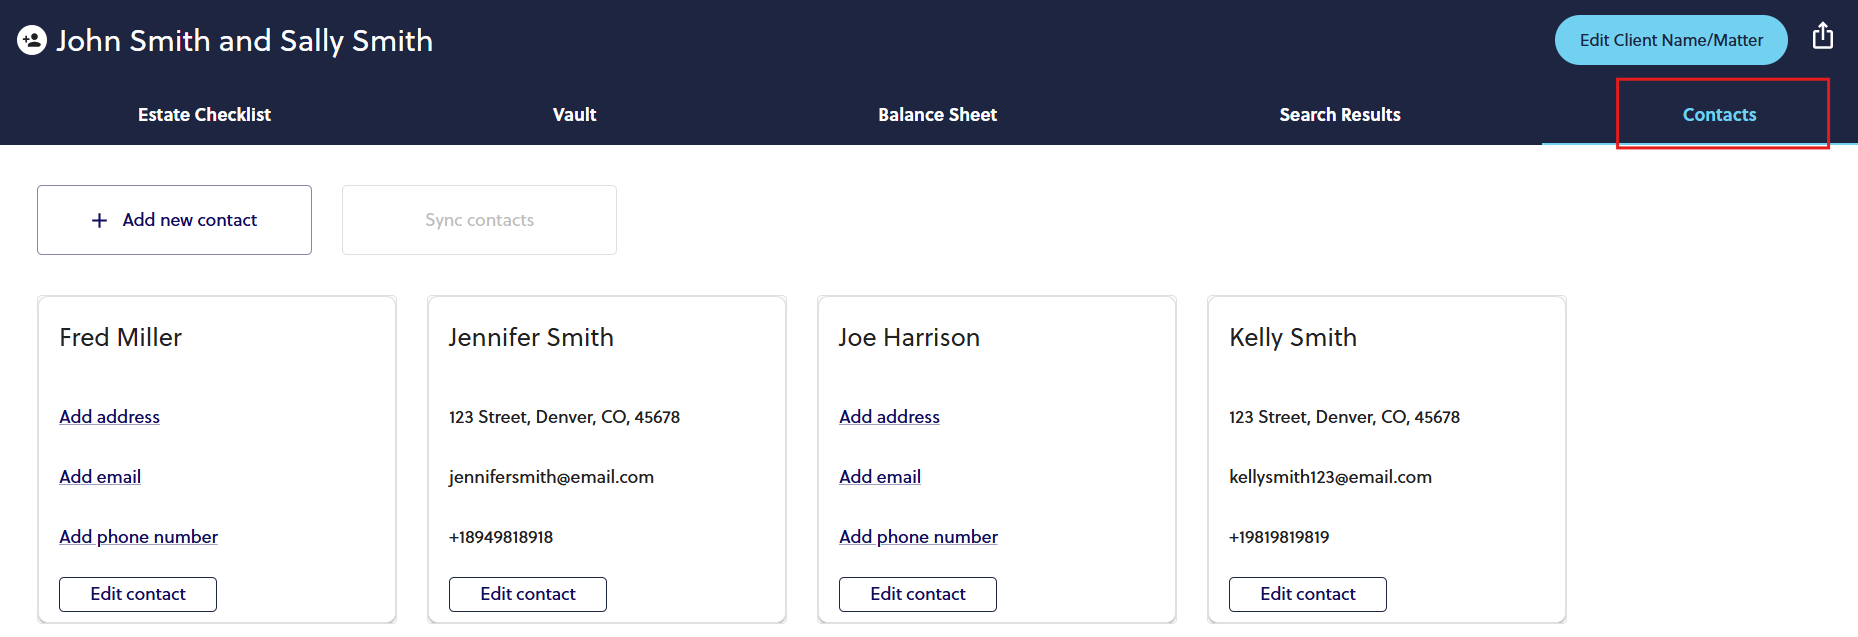The width and height of the screenshot is (1858, 637).
Task: Click Jennifer Smith's address 123 Street, Denver
Action: click(564, 417)
